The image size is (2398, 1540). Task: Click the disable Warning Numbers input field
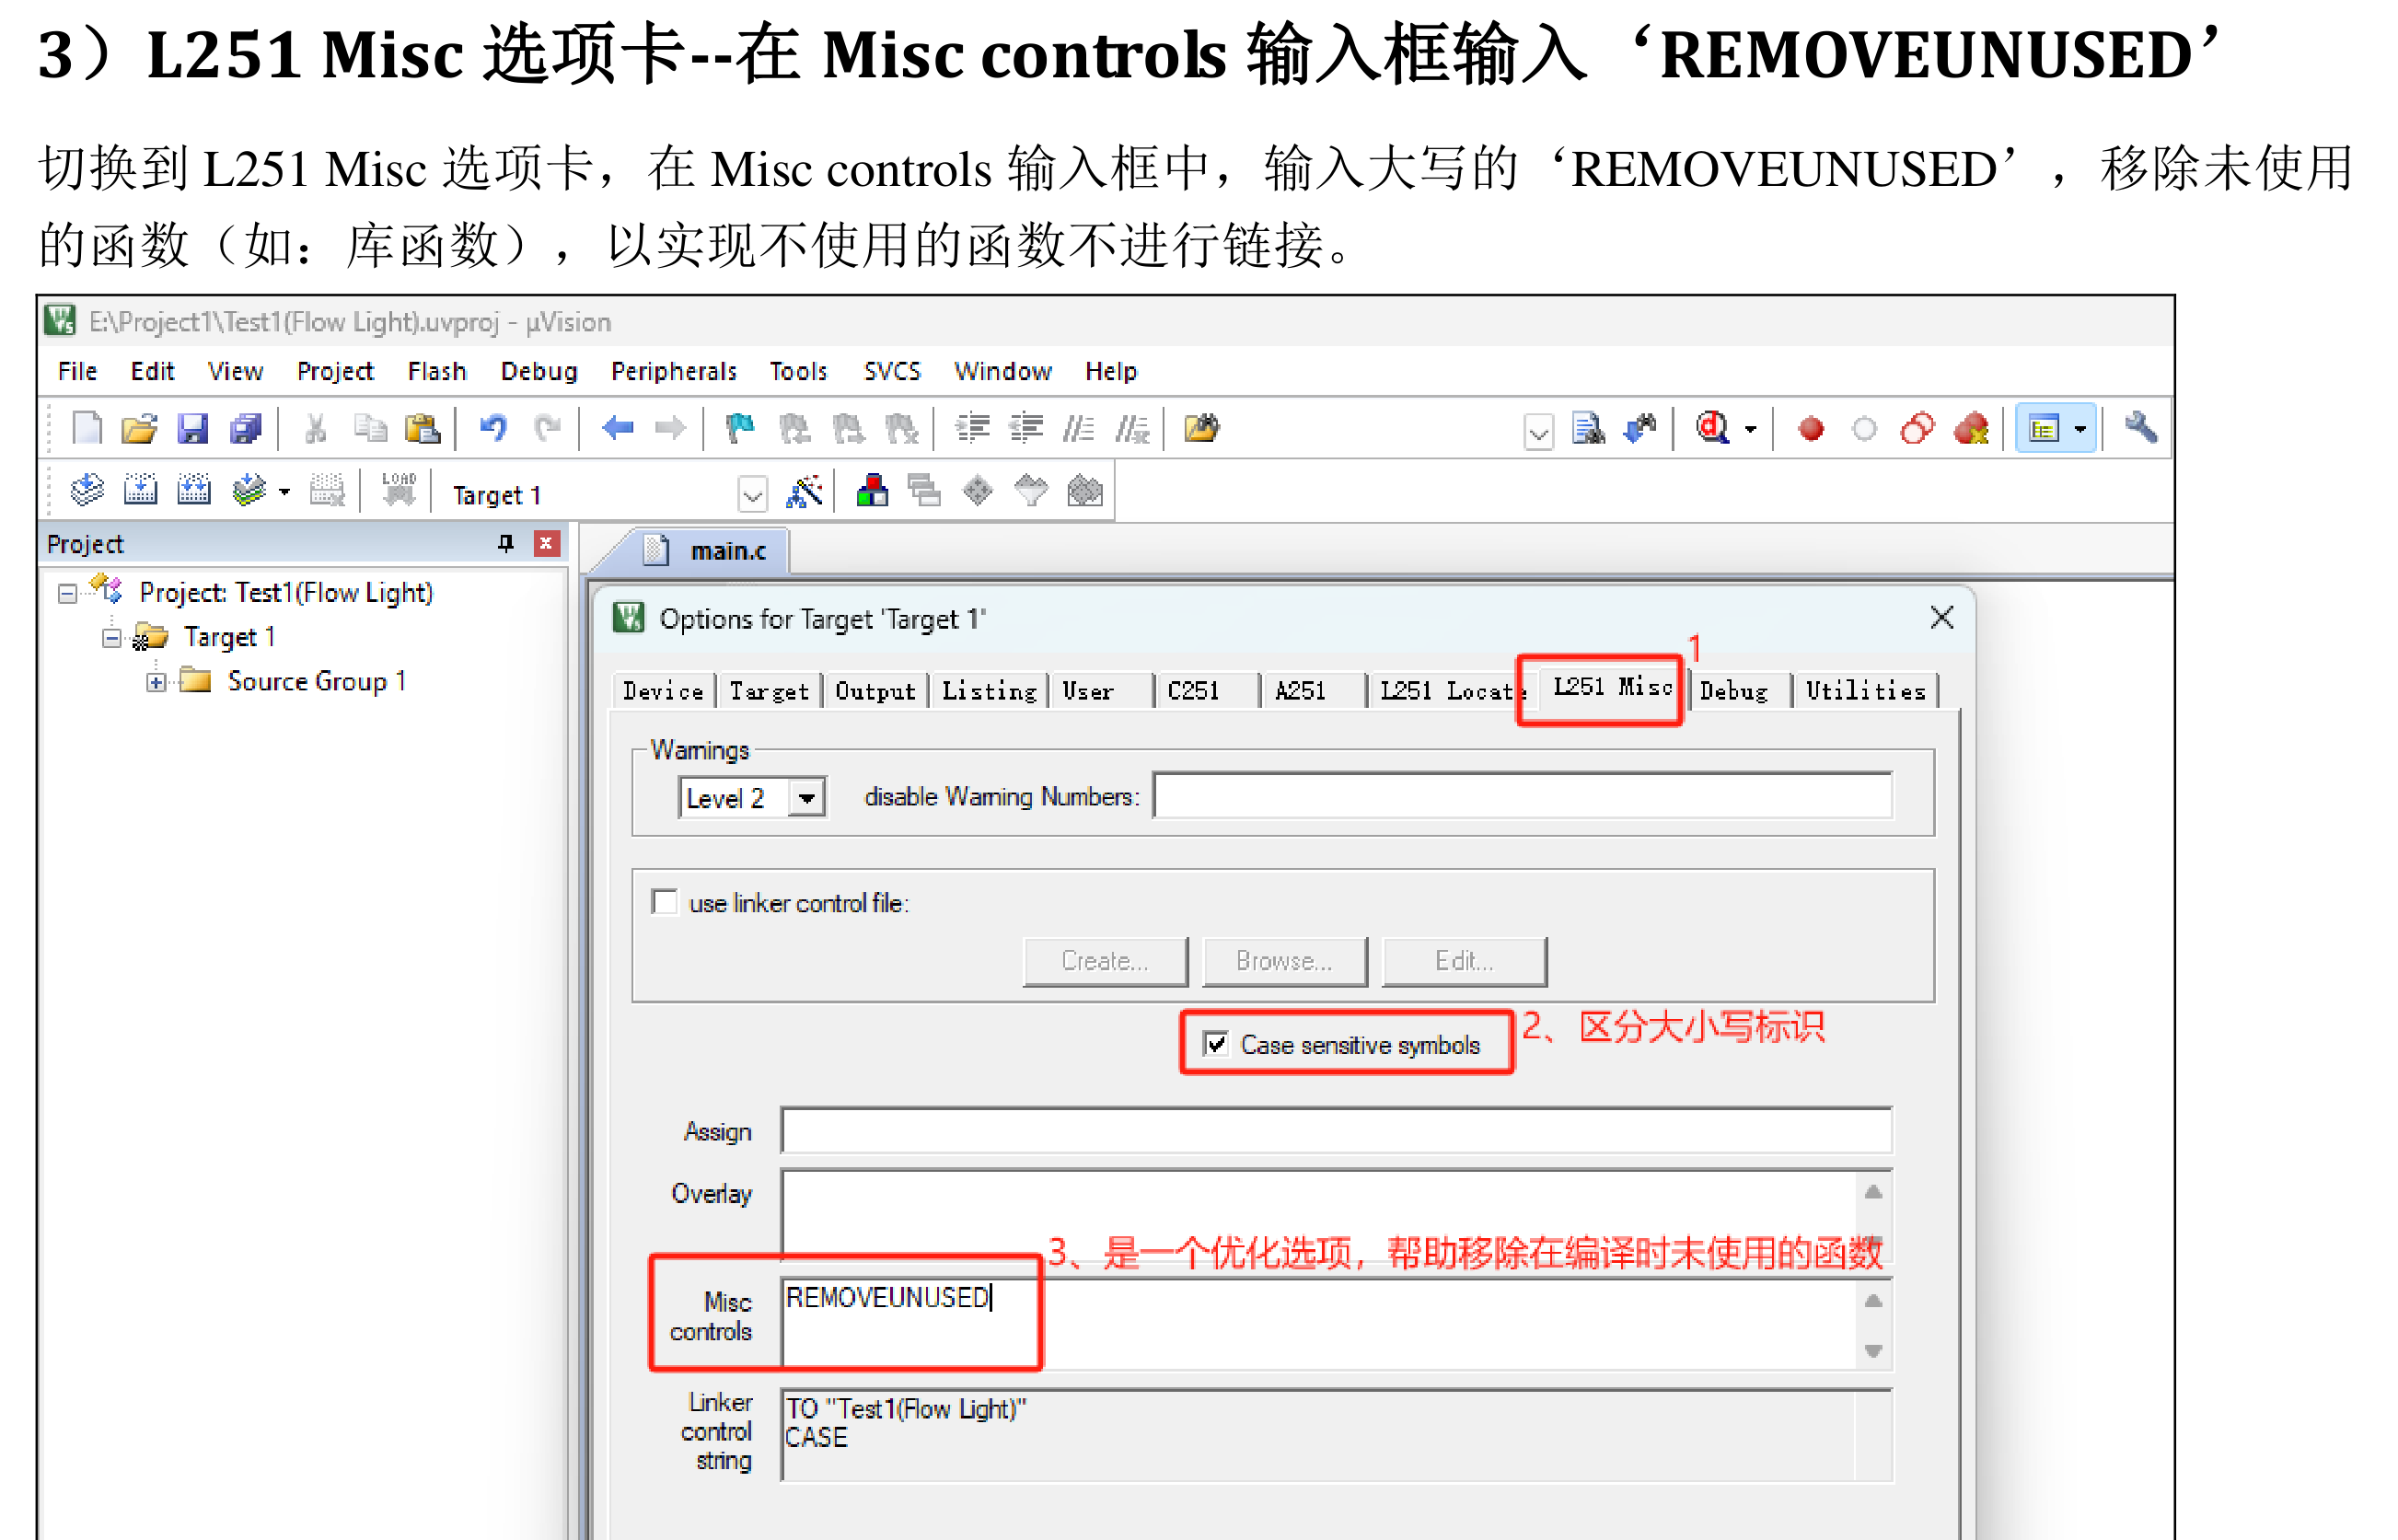pos(1520,797)
